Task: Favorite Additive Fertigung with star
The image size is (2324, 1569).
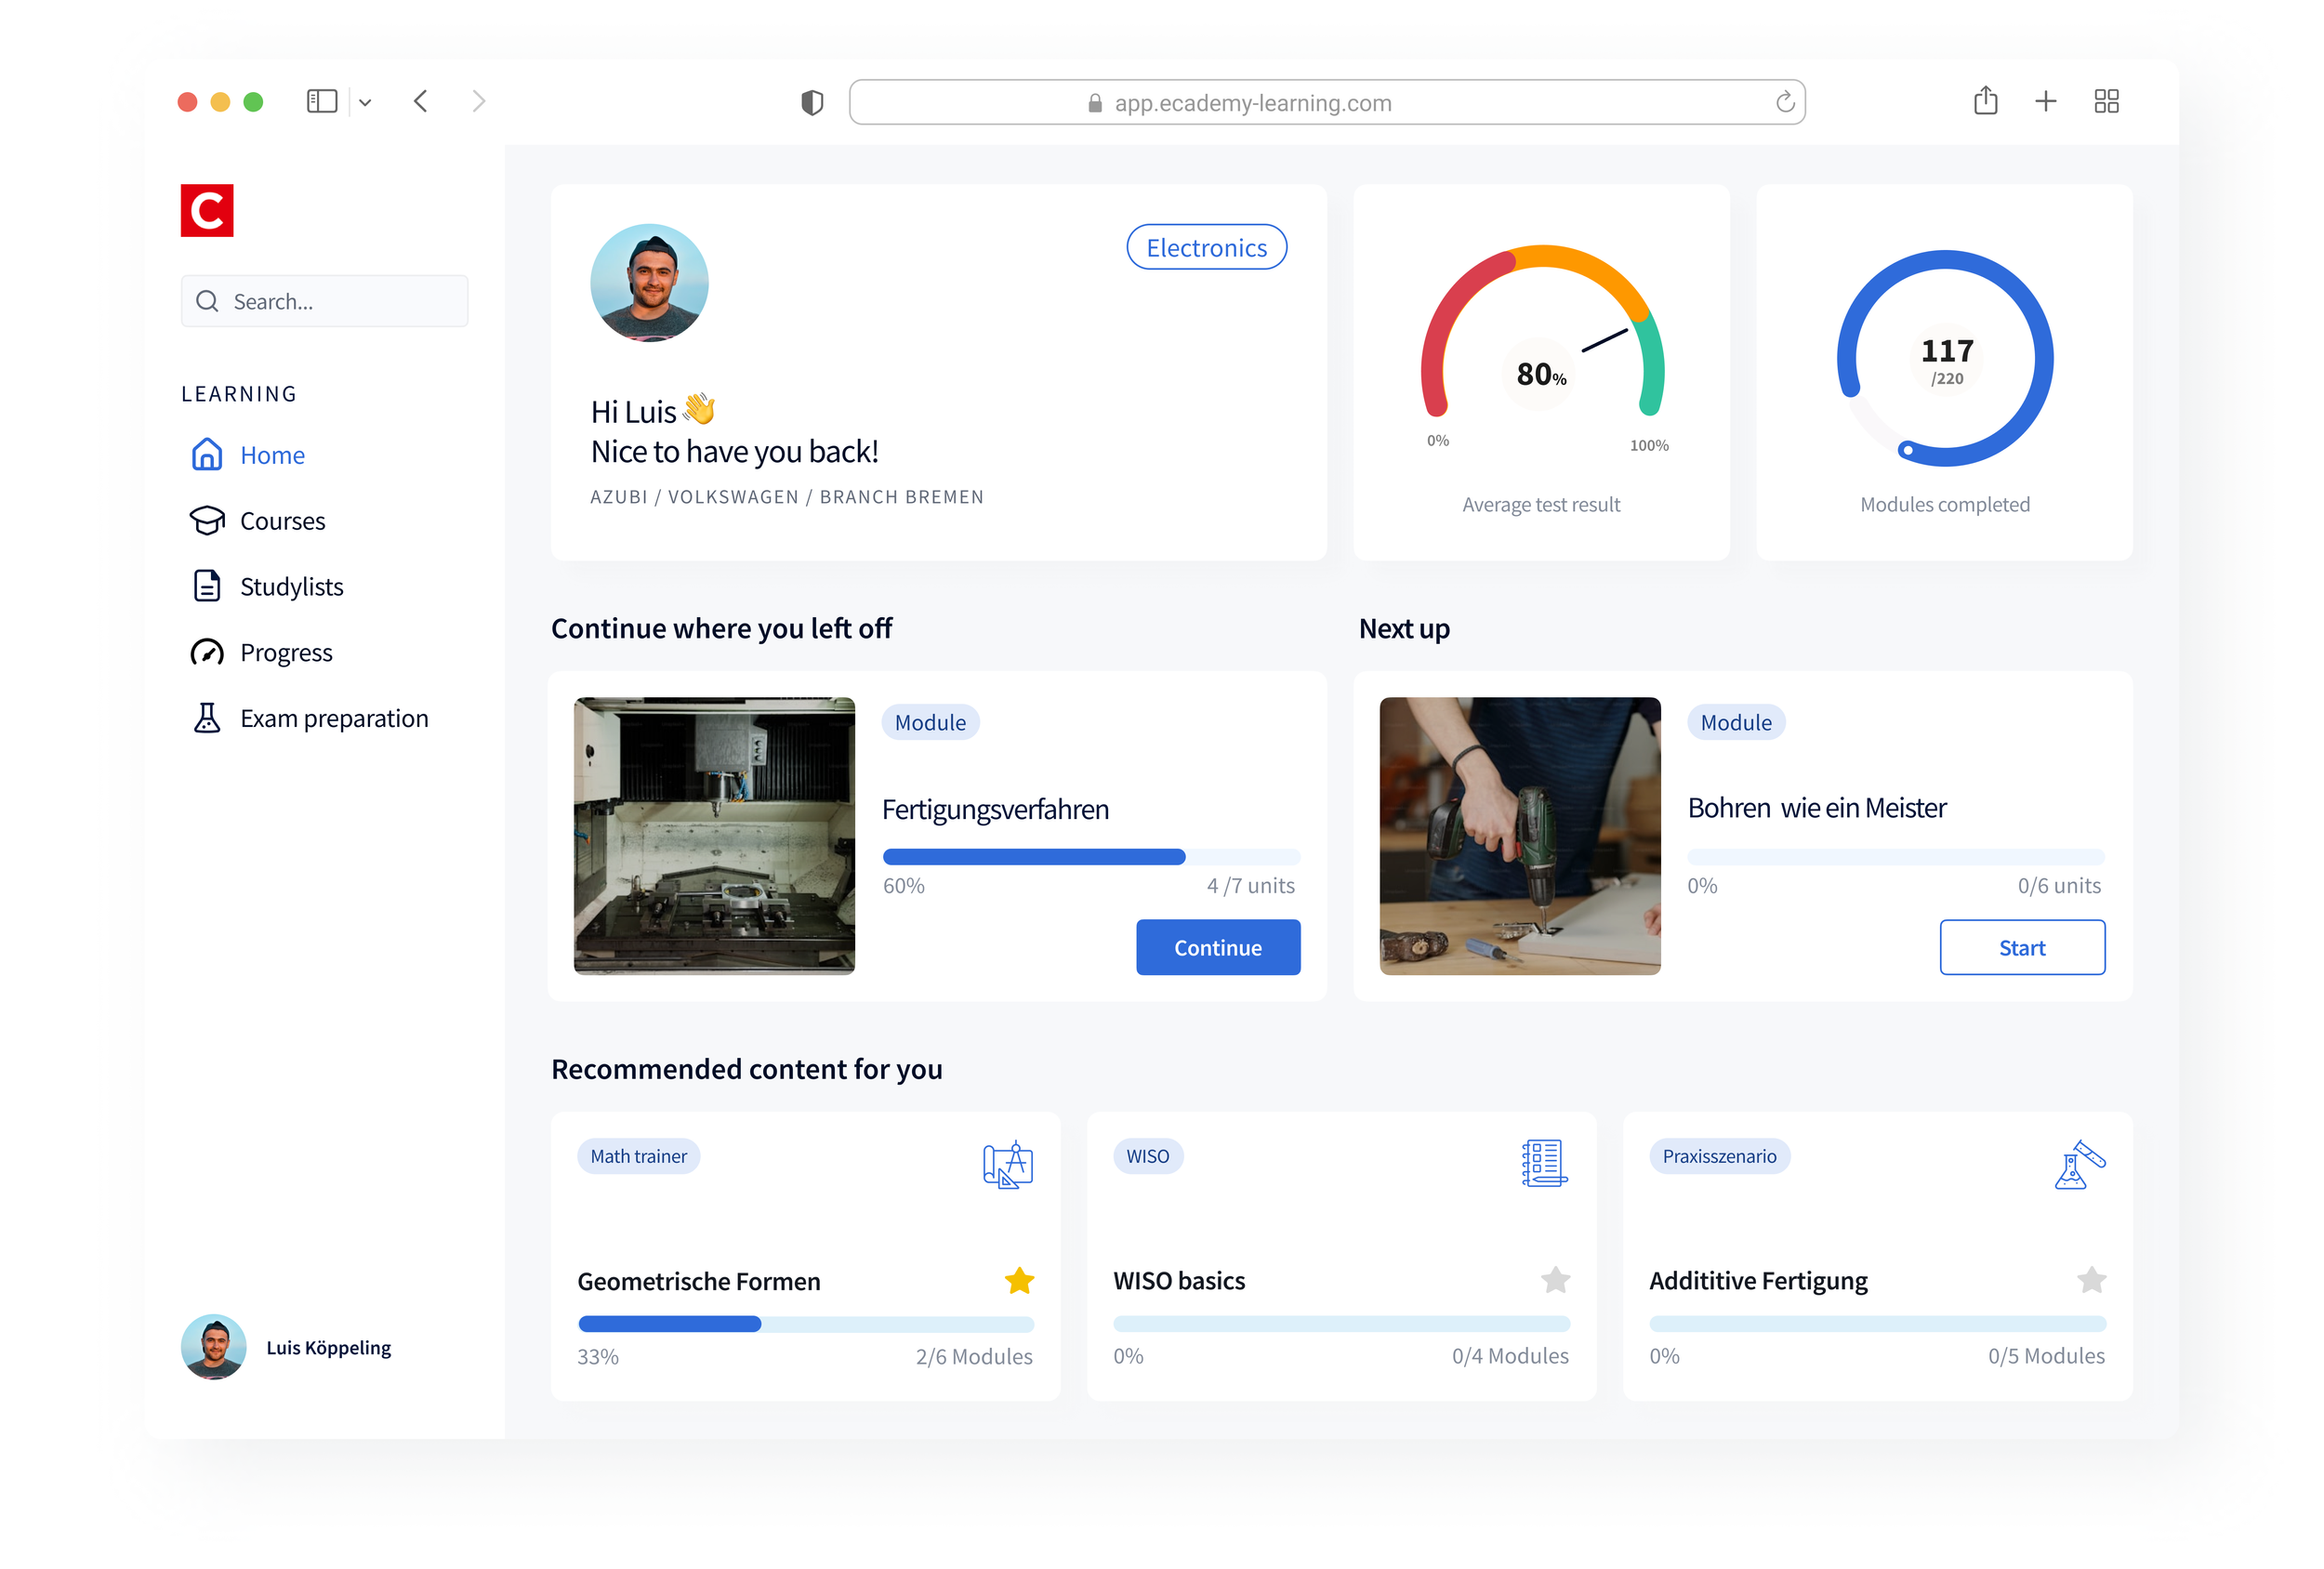Action: 2091,1280
